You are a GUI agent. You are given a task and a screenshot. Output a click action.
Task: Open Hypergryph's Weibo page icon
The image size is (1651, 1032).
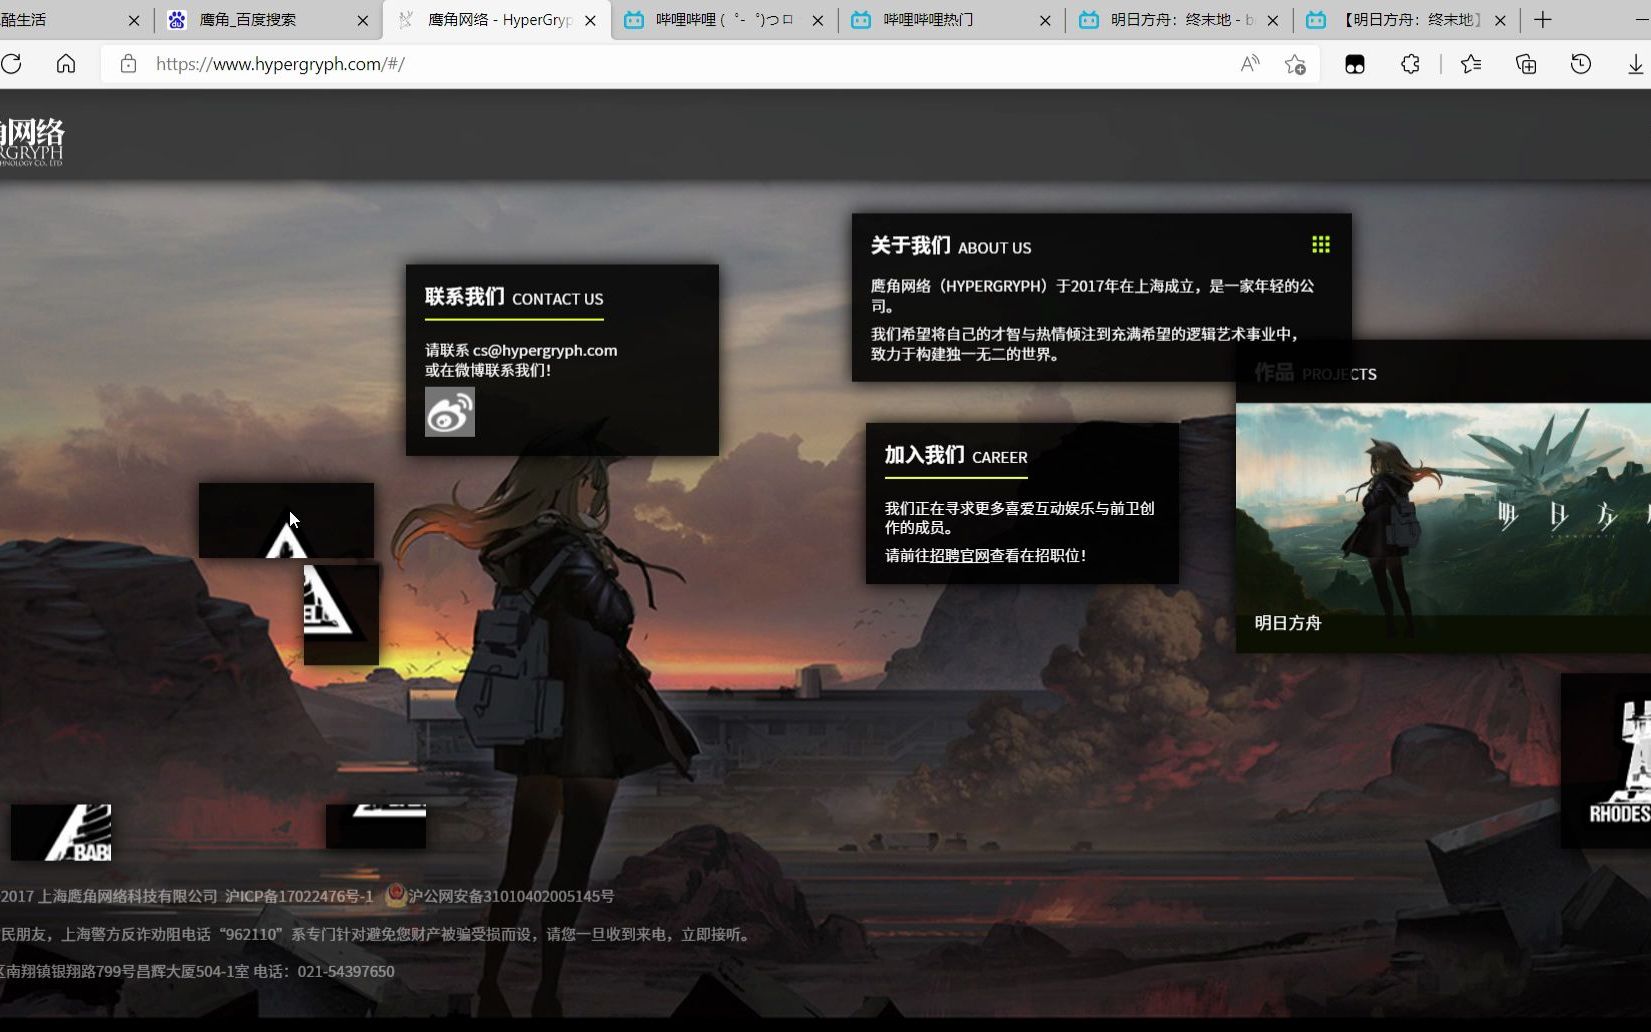[450, 411]
